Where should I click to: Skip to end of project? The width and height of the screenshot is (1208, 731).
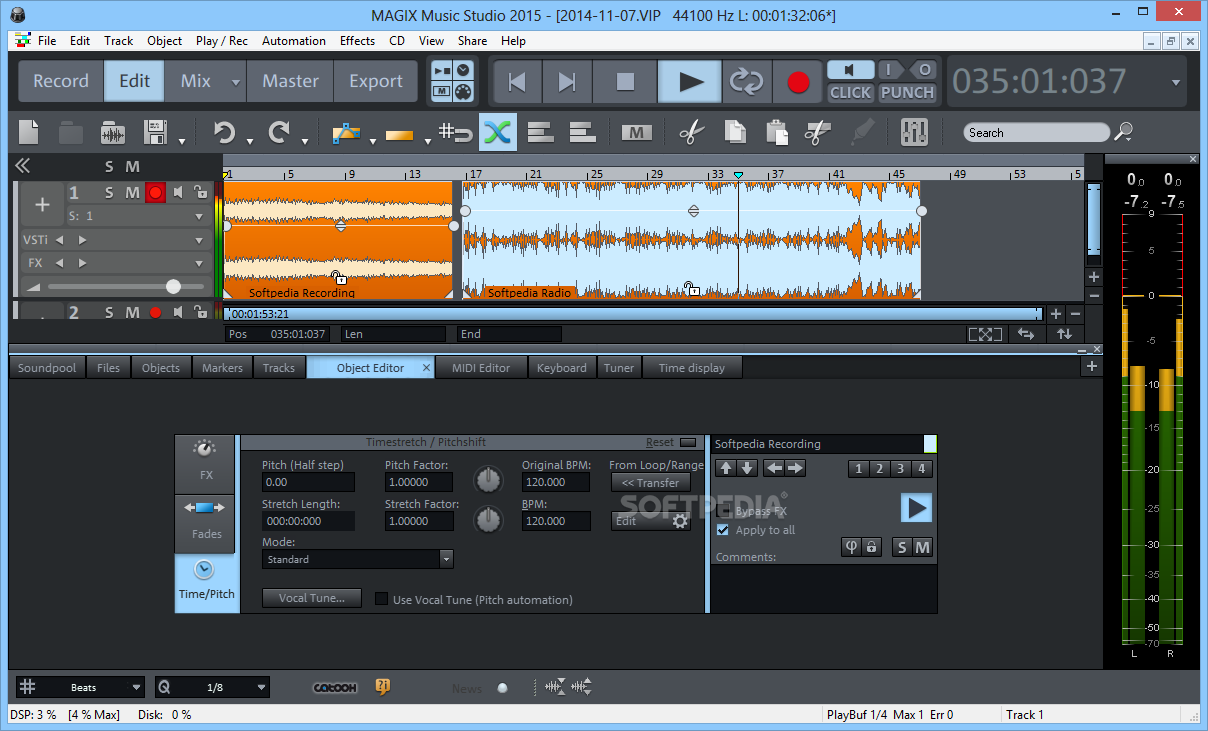click(x=566, y=82)
